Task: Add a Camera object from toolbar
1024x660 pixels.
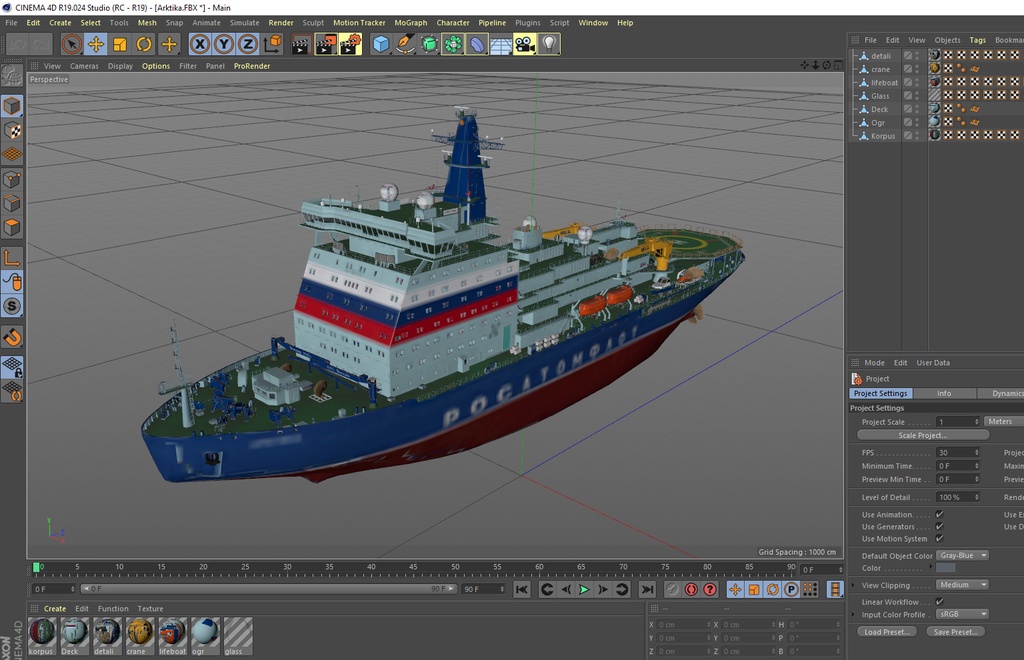Action: [x=524, y=44]
